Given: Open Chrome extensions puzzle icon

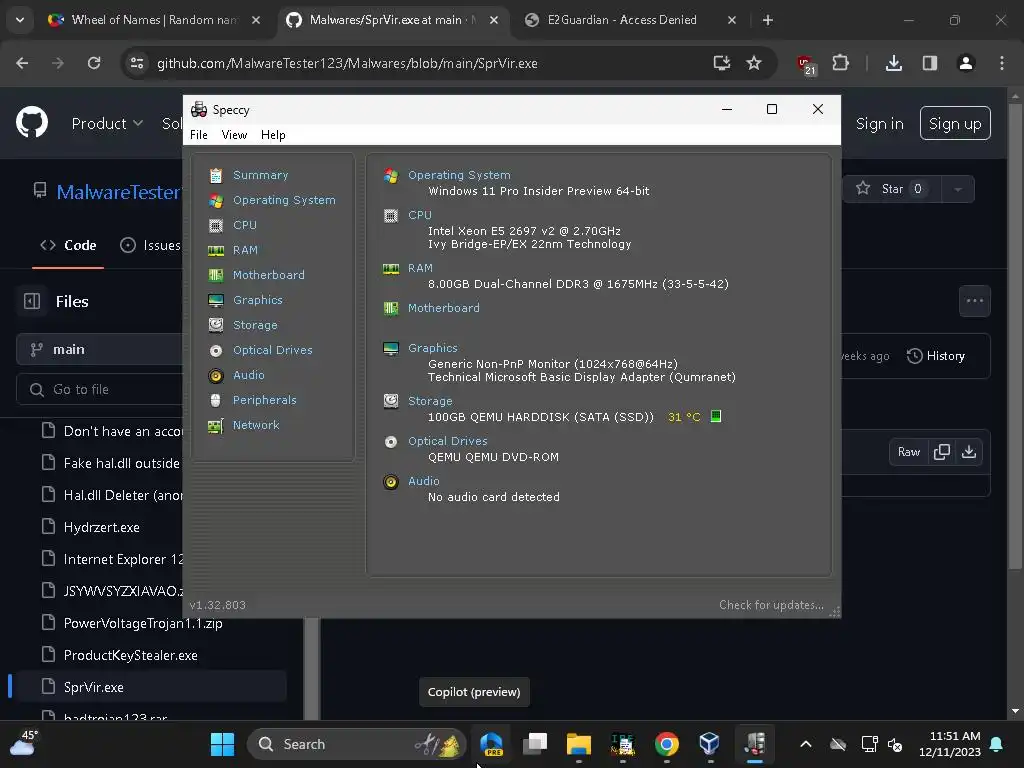Looking at the screenshot, I should pyautogui.click(x=840, y=63).
